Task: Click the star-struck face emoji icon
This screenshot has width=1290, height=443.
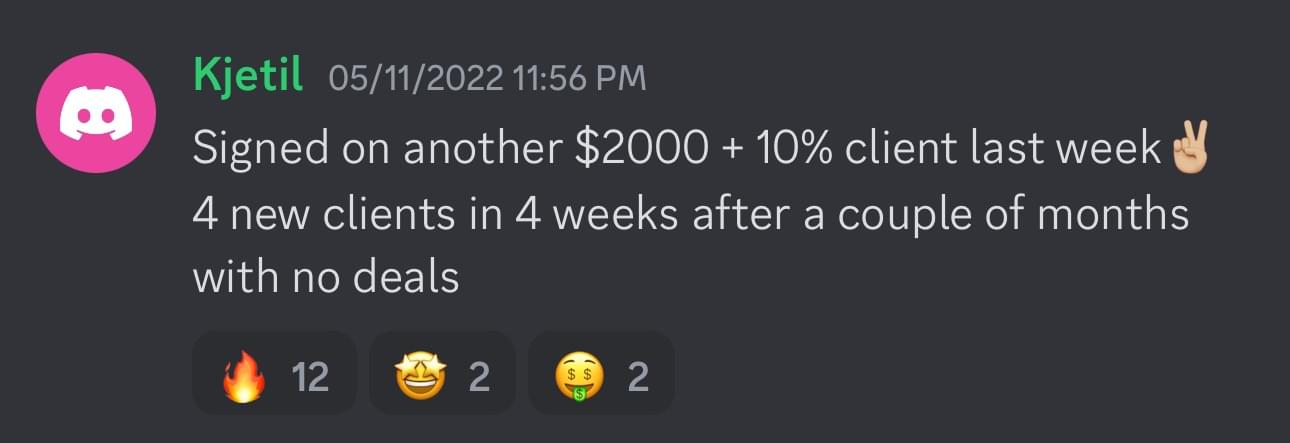Action: [420, 378]
